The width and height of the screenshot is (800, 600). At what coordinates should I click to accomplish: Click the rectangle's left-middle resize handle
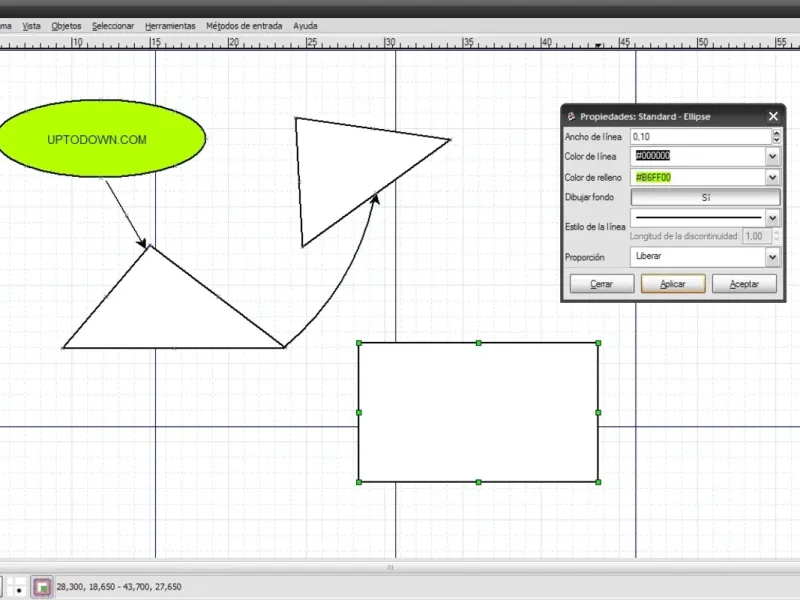(359, 413)
